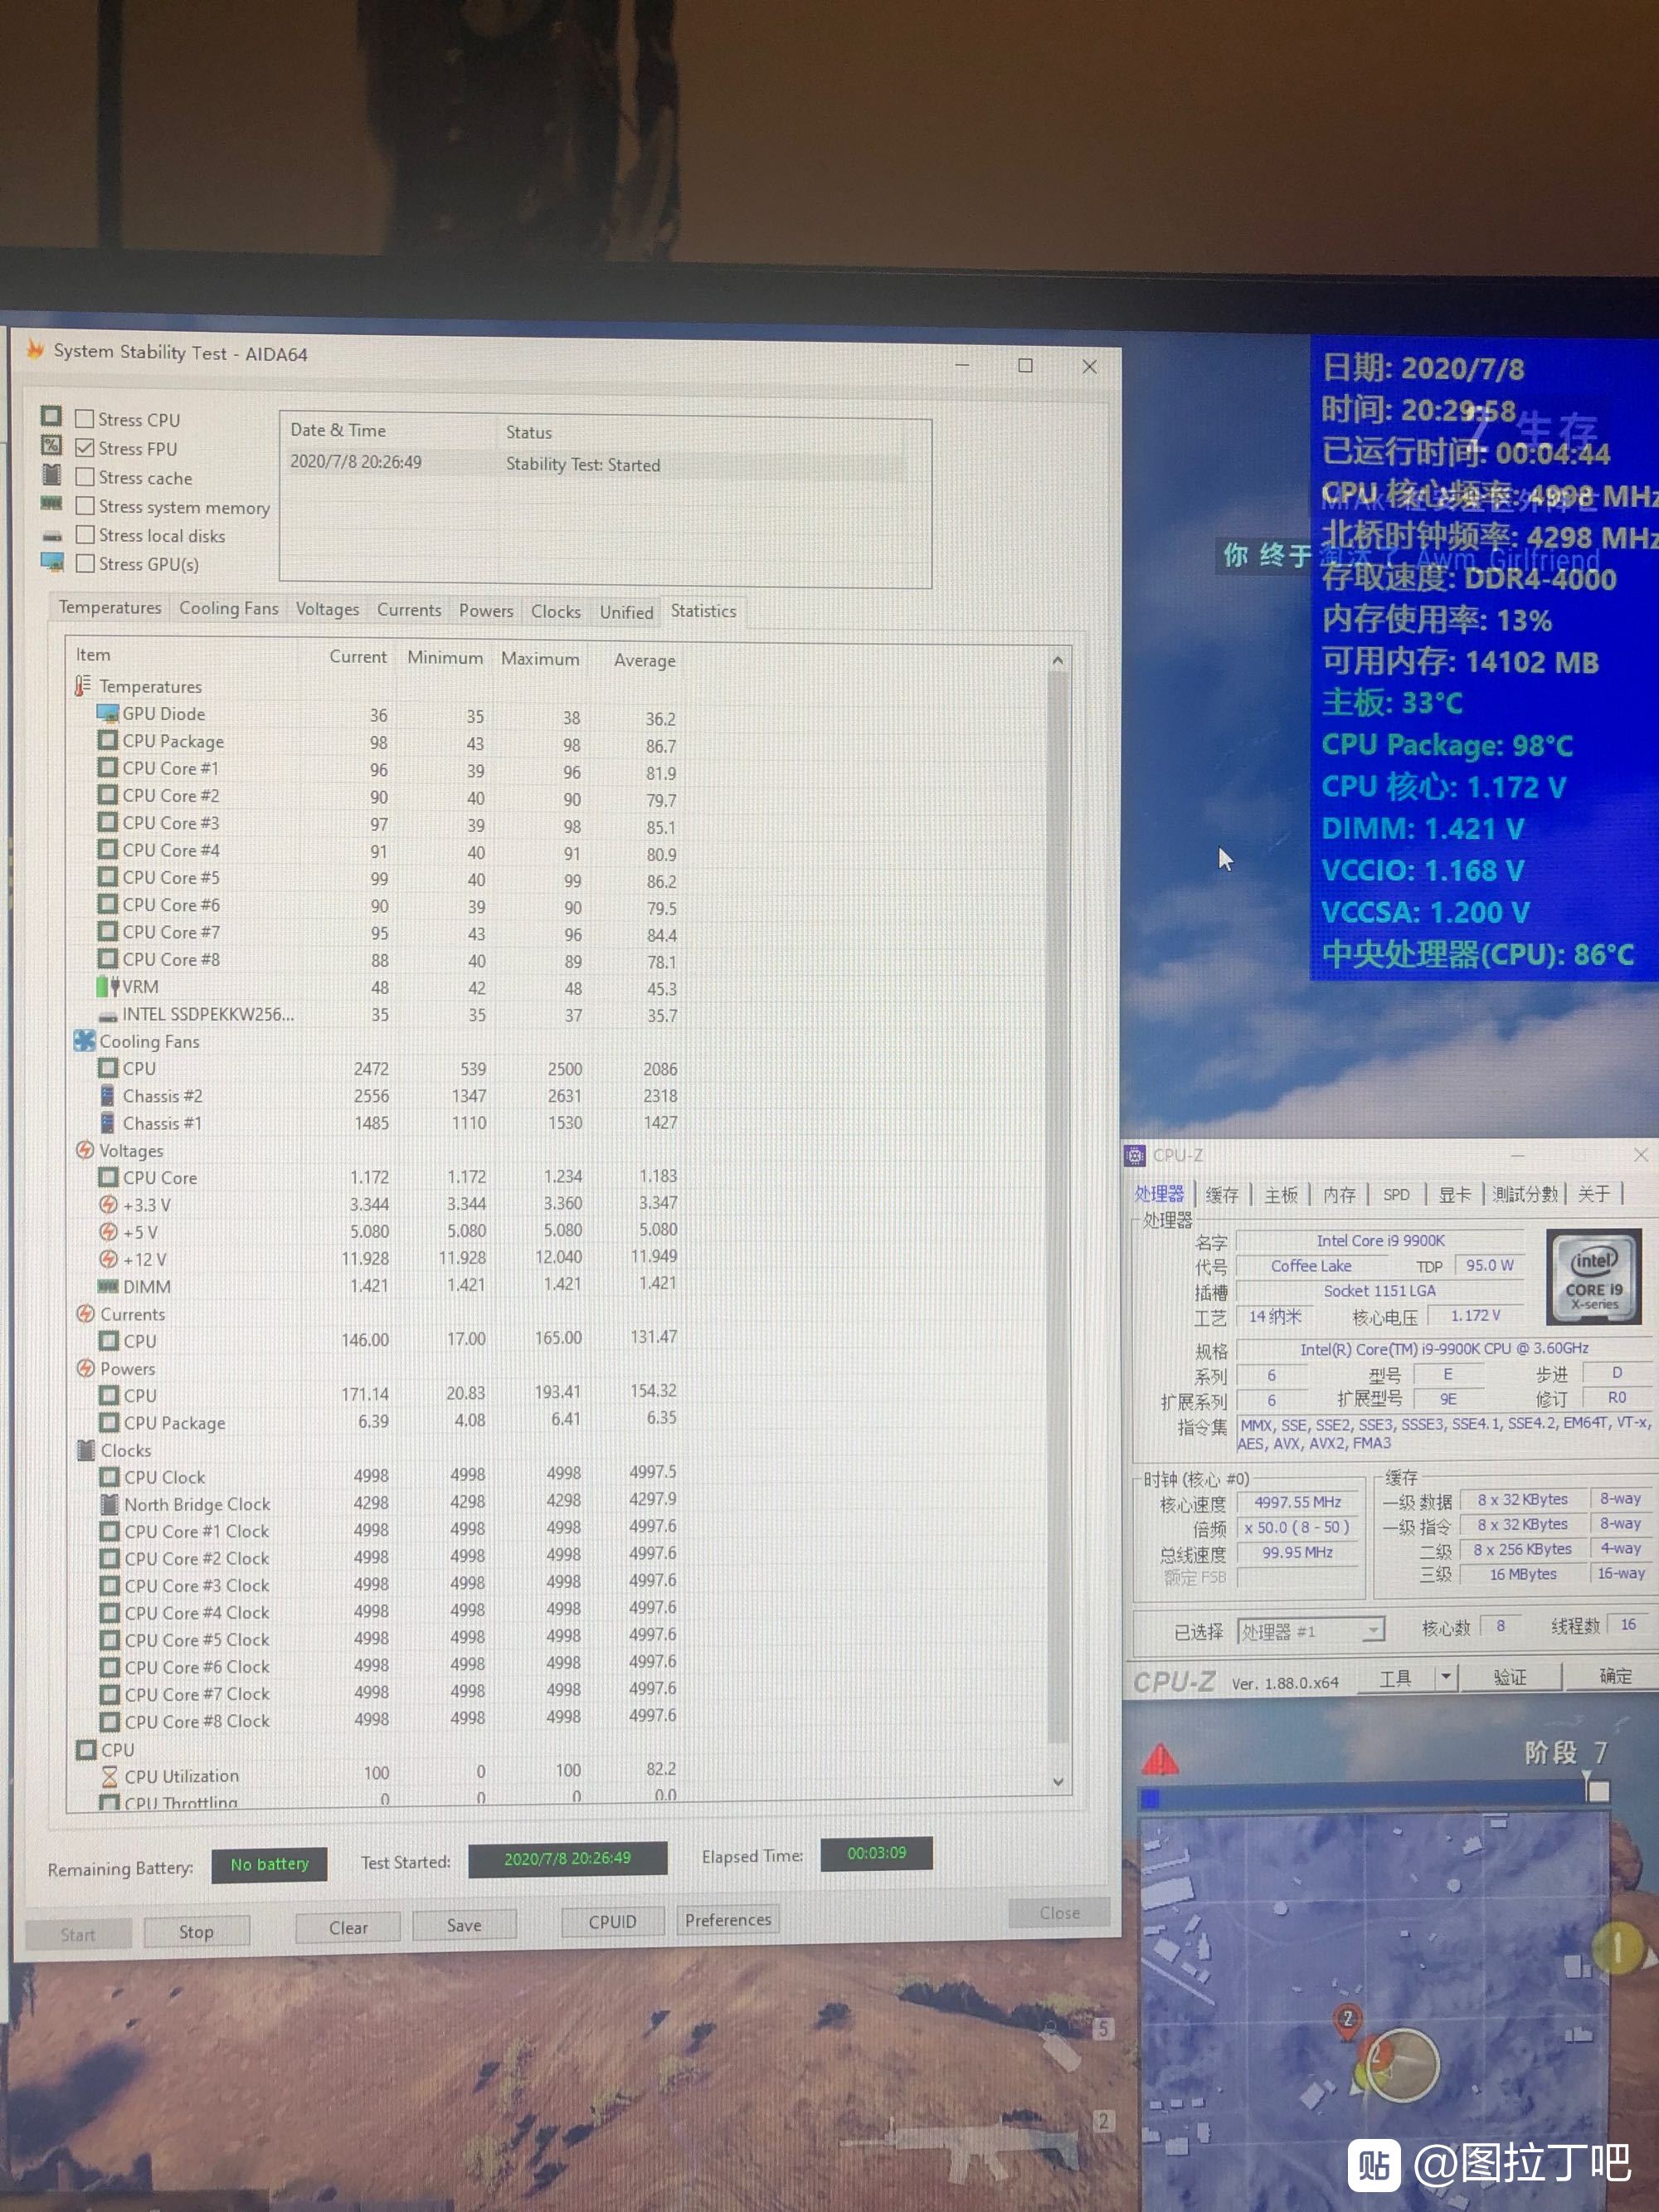Screen dimensions: 1659x2212
Task: Open the Unified tab
Action: click(627, 612)
